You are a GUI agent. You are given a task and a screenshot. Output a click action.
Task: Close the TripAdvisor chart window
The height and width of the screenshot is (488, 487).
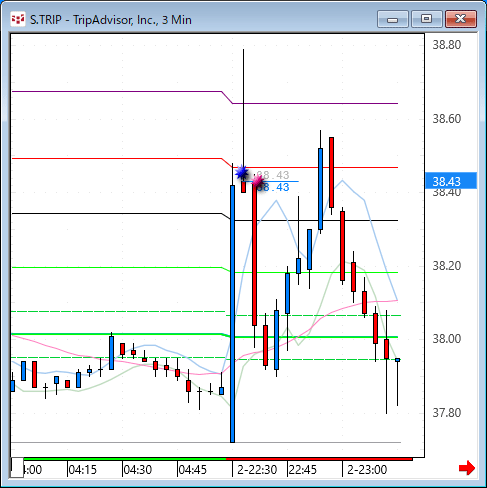click(x=461, y=19)
